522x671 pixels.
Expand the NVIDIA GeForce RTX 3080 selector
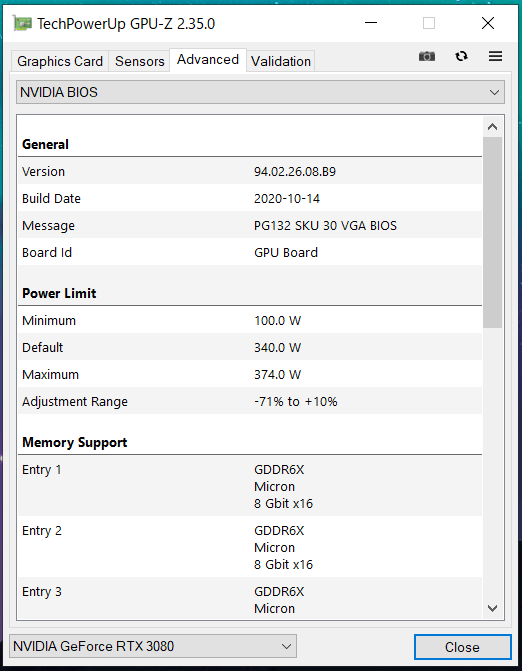[153, 646]
